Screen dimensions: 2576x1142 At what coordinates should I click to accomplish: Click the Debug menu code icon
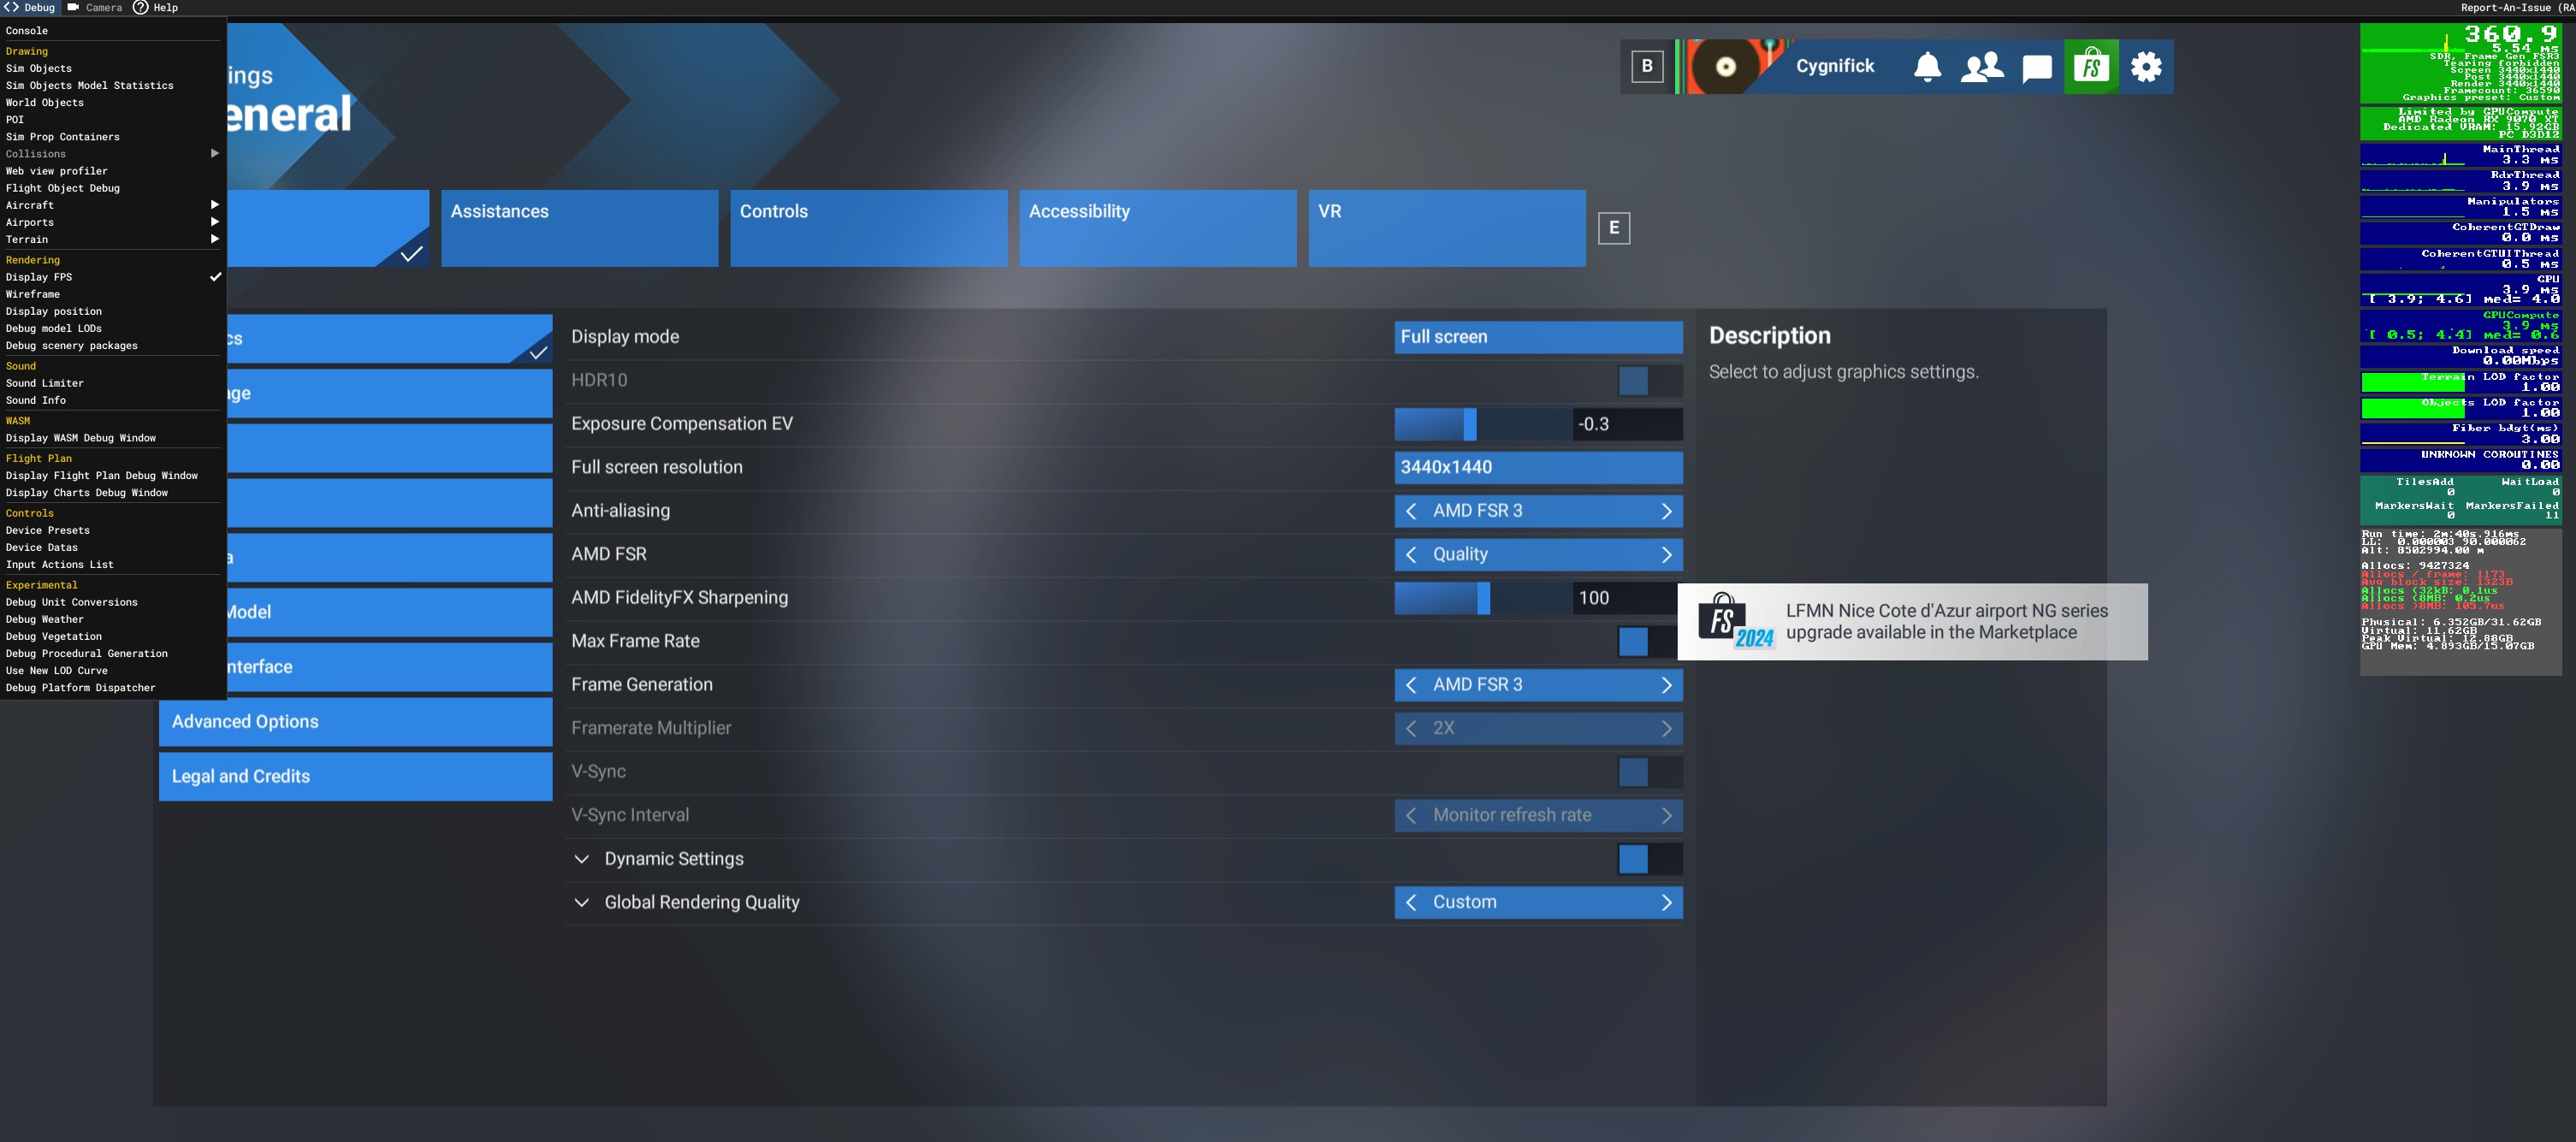pyautogui.click(x=11, y=7)
